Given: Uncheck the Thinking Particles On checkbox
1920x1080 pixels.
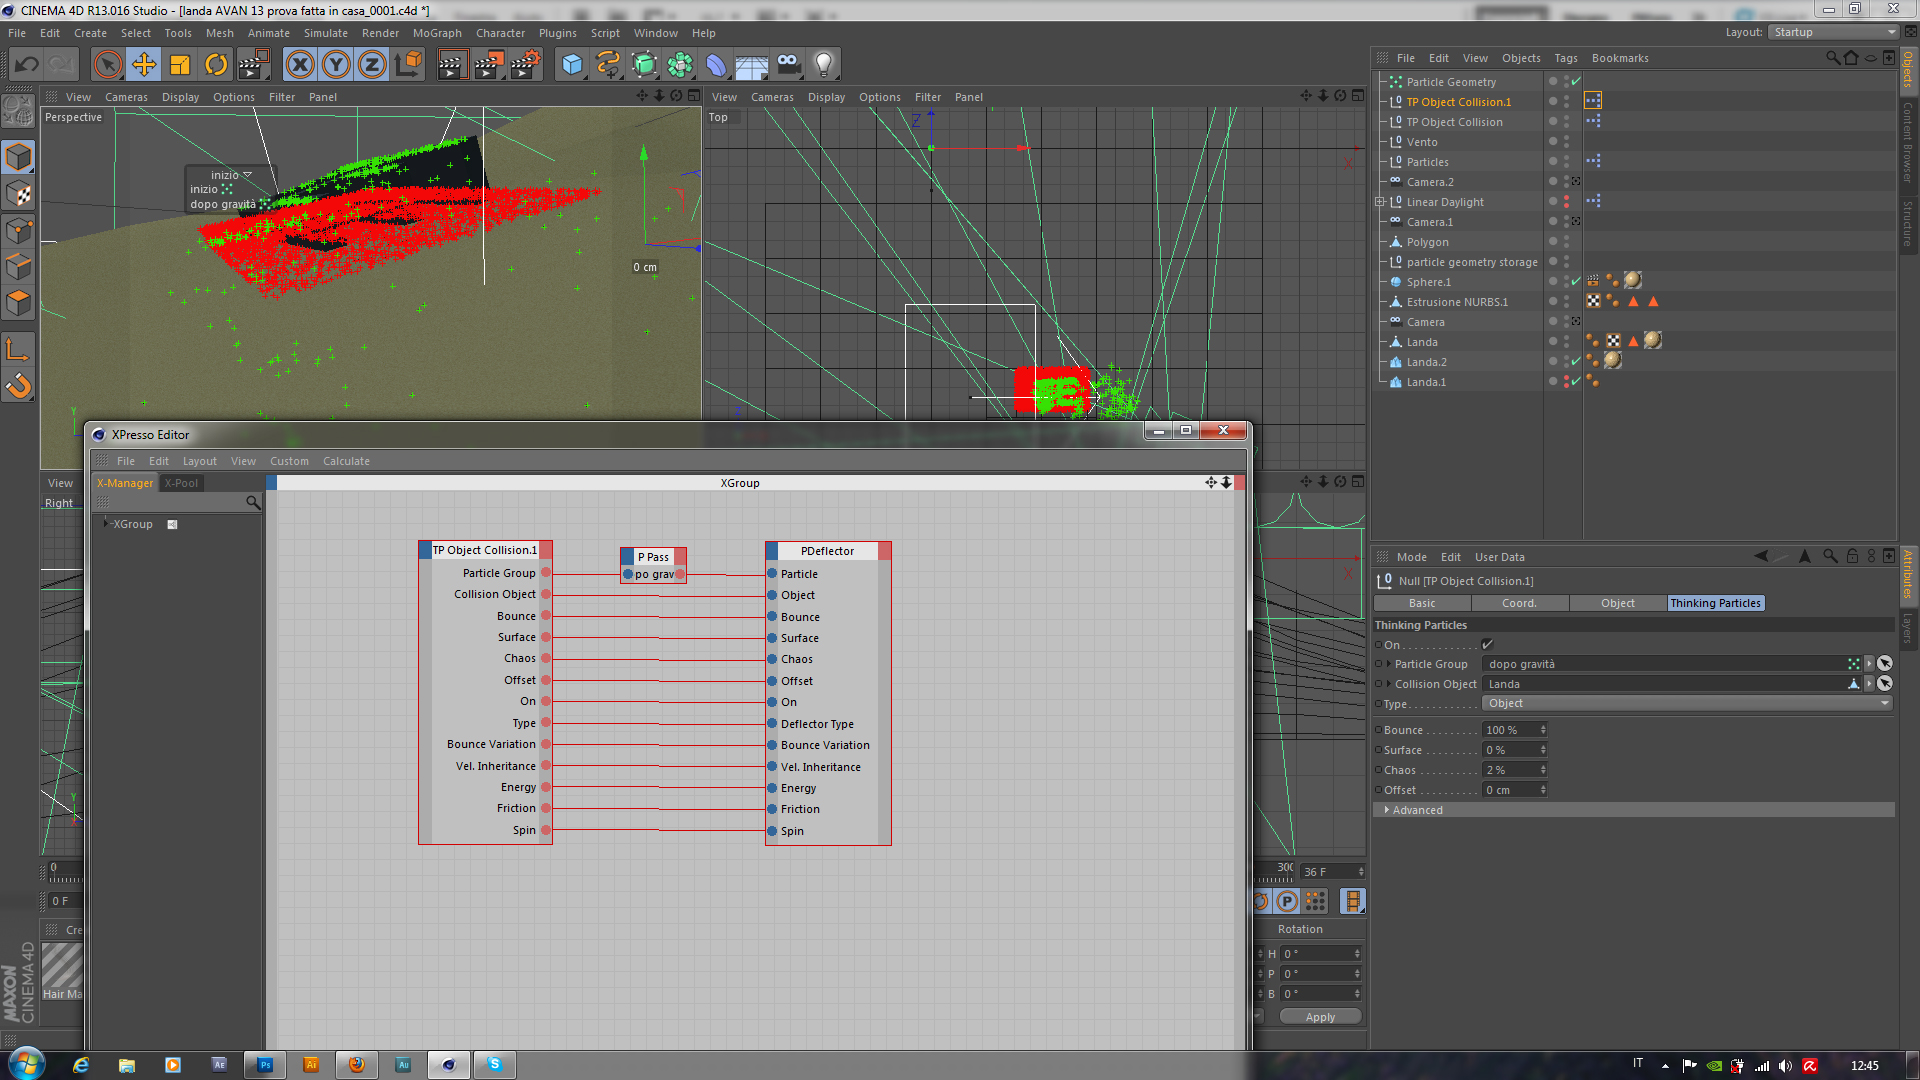Looking at the screenshot, I should click(1487, 645).
